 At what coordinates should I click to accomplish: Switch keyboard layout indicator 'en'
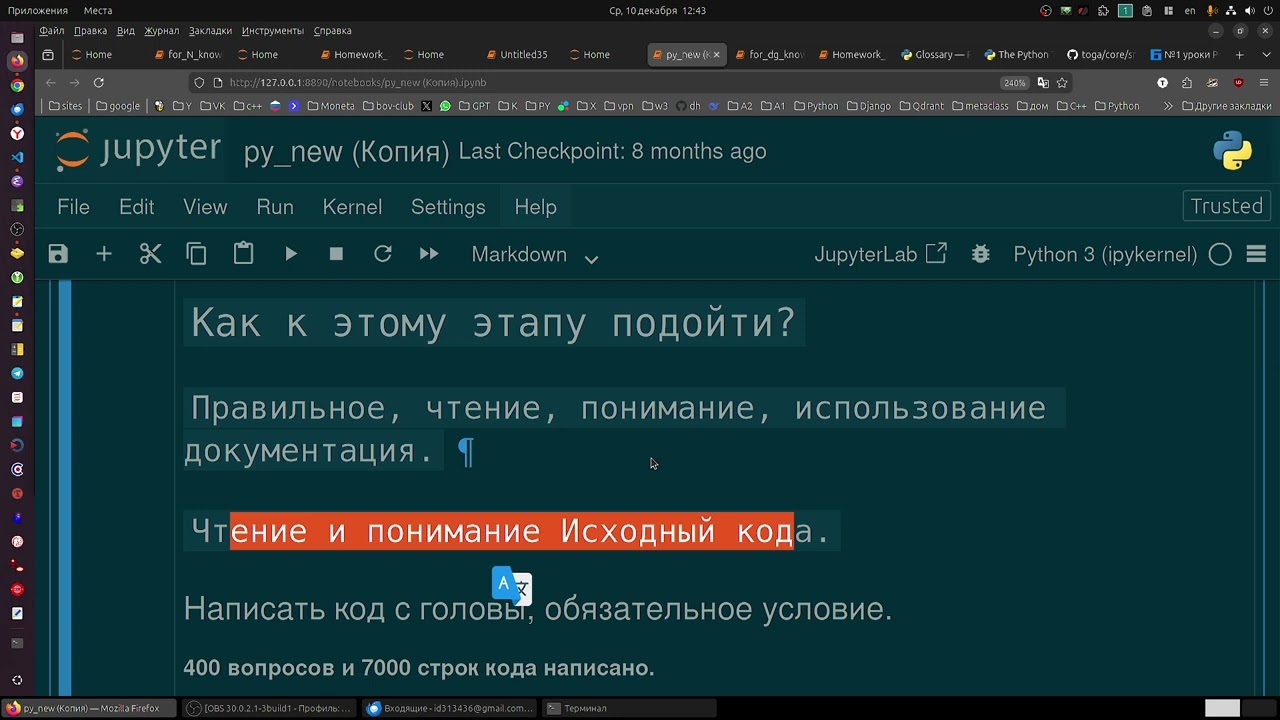pyautogui.click(x=1190, y=10)
